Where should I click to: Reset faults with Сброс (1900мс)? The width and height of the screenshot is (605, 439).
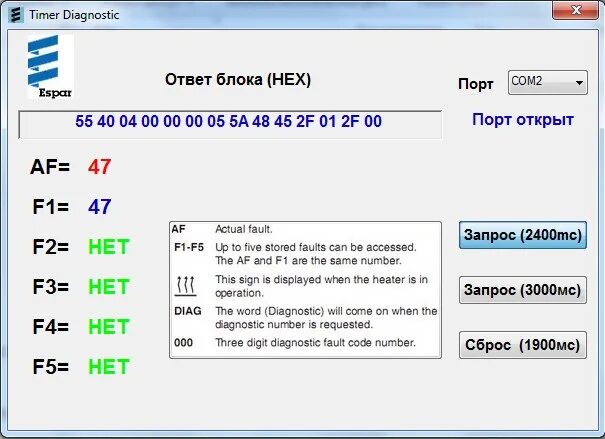tap(523, 345)
